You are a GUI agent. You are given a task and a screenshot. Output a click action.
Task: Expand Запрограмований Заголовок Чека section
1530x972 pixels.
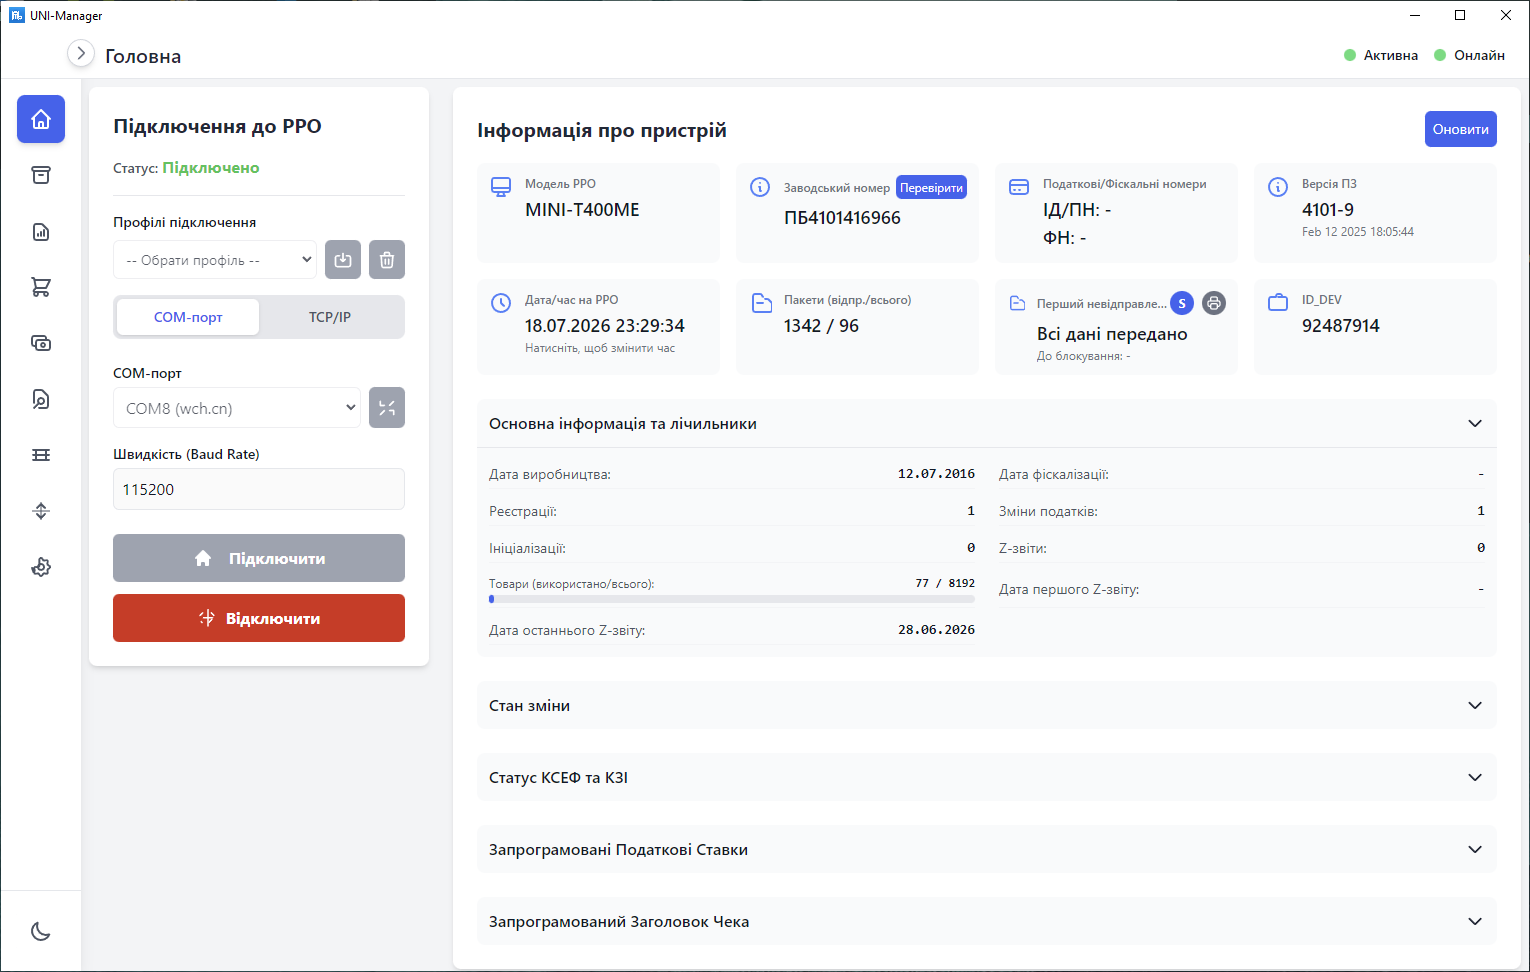[x=987, y=921]
